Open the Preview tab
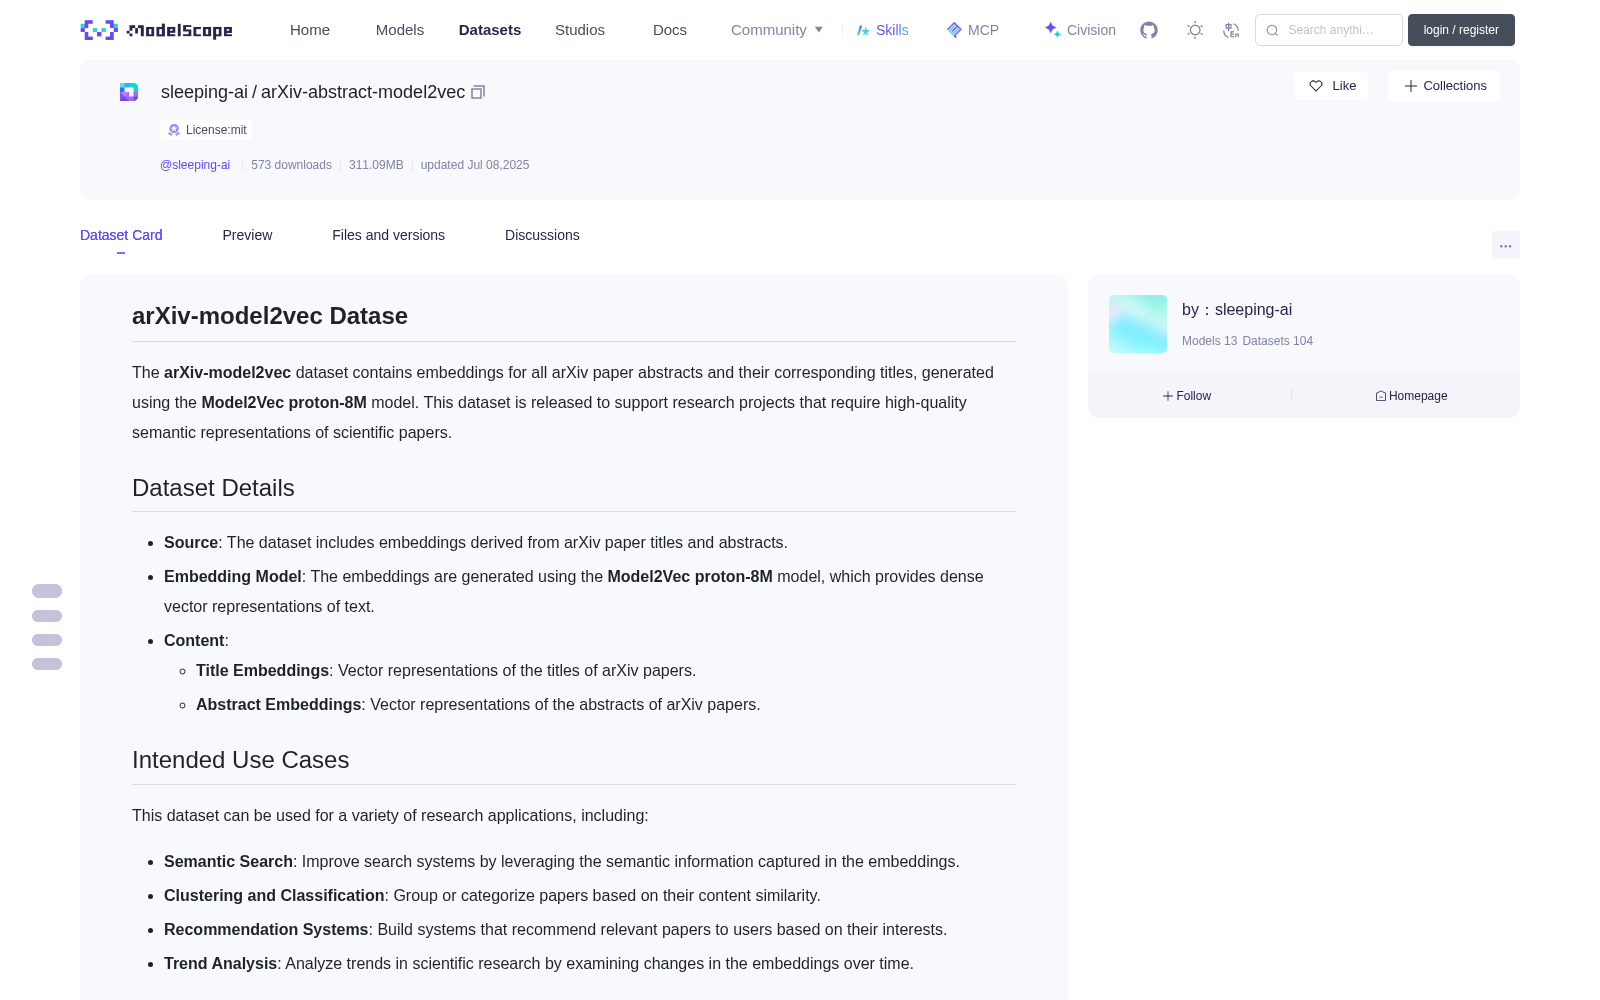 click(247, 235)
